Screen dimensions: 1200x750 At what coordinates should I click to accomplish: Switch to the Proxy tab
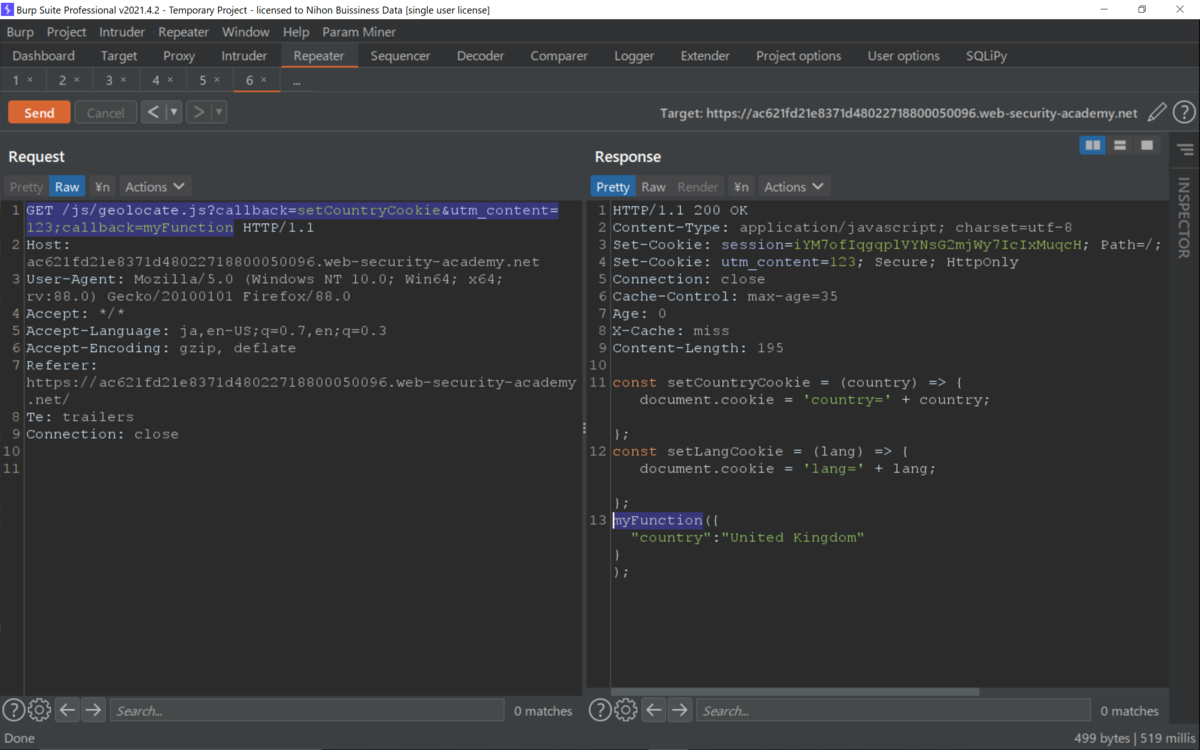[x=179, y=56]
